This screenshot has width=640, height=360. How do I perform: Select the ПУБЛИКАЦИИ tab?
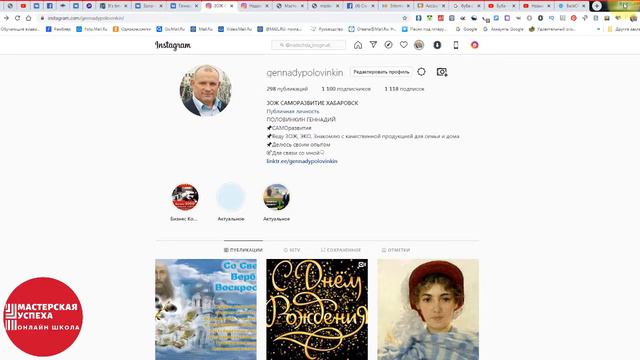[243, 250]
